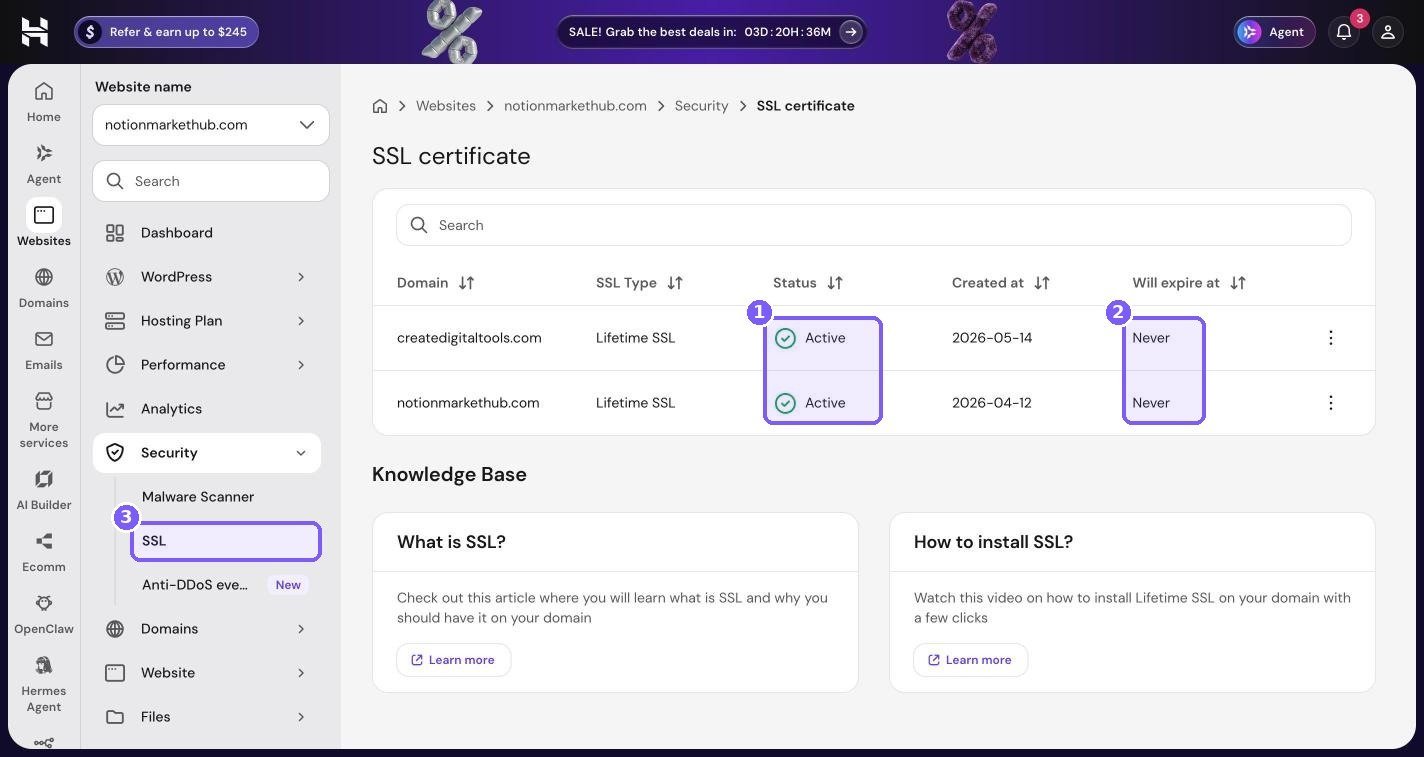Screen dimensions: 1424x757
Task: Focus the SSL certificate search field
Action: (874, 225)
